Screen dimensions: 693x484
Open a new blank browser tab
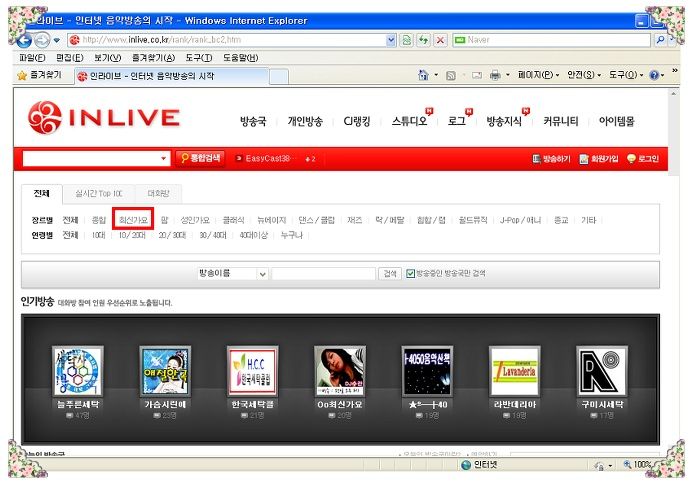click(279, 76)
